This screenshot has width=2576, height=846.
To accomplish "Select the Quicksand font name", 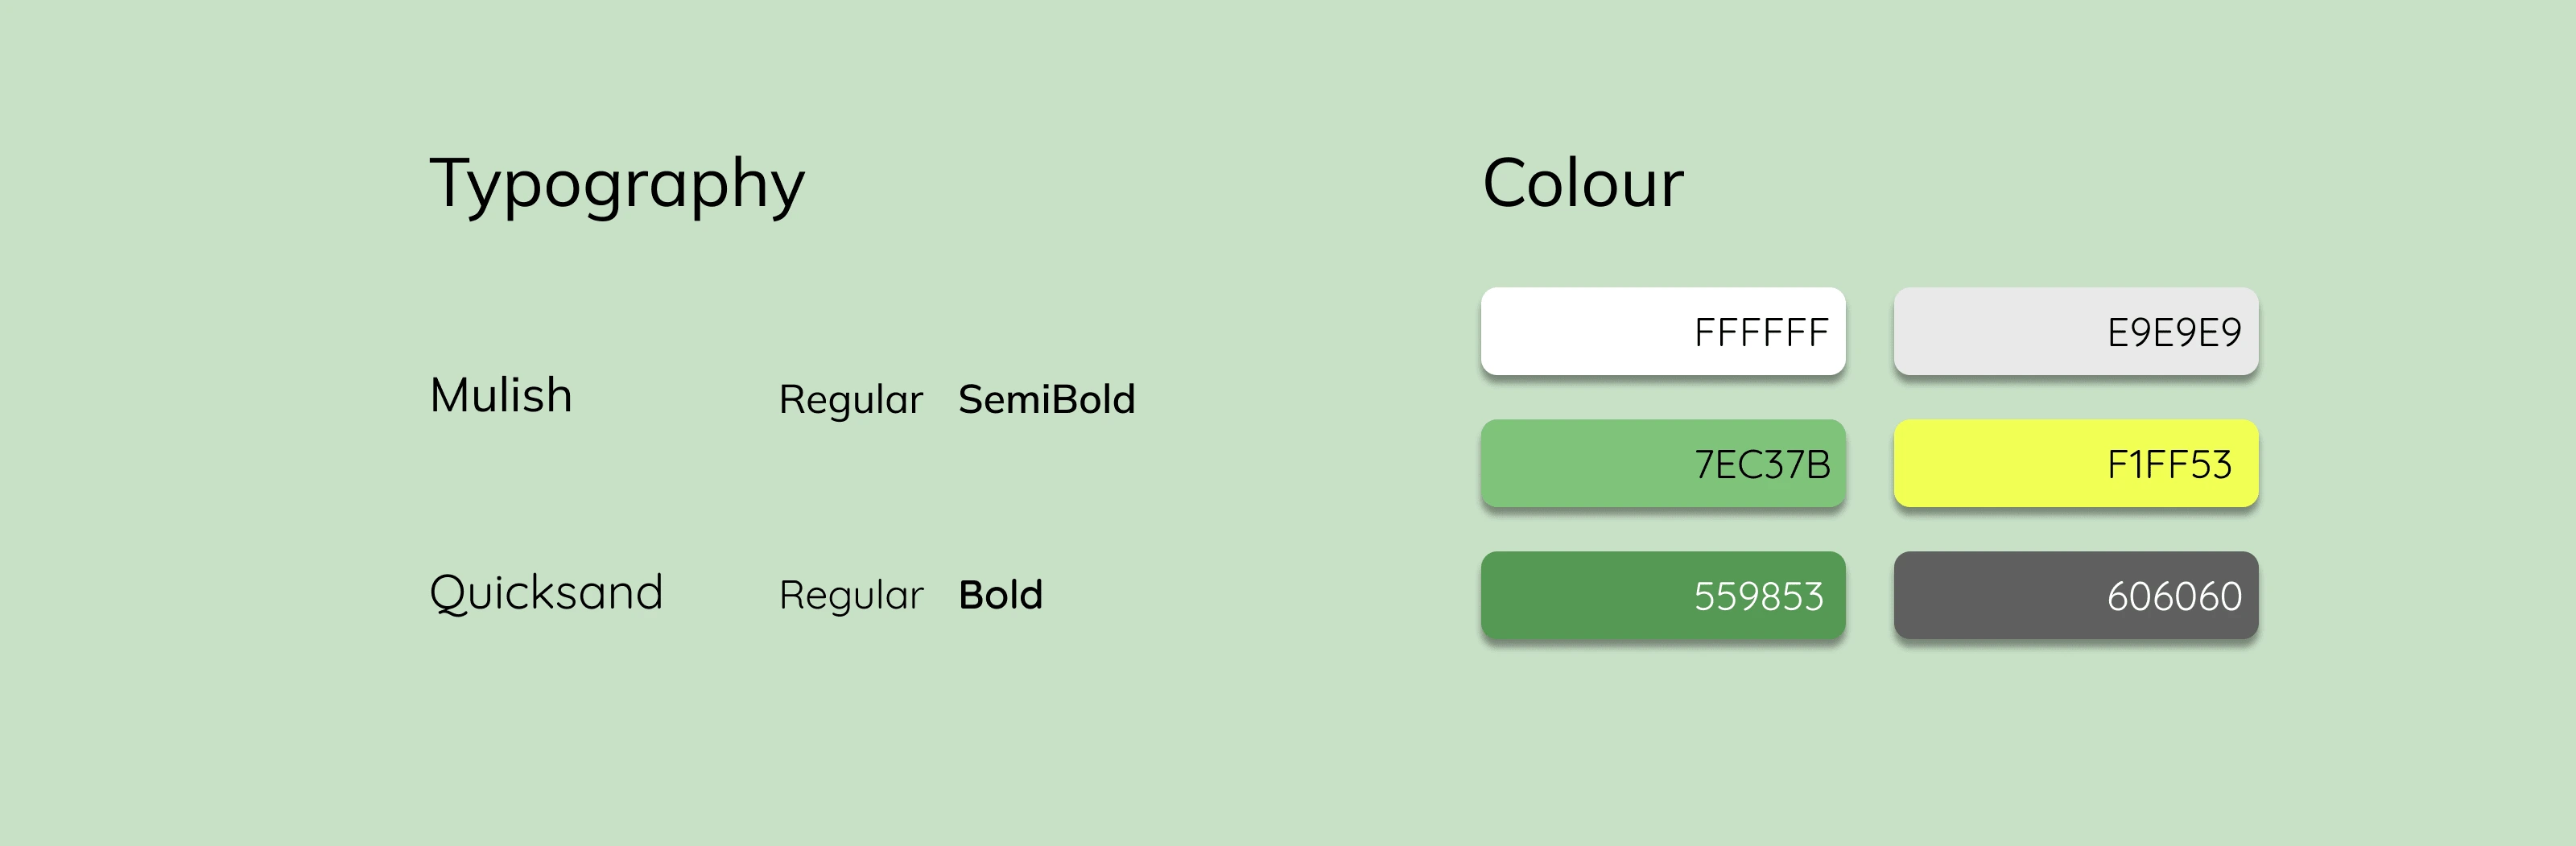I will 546,593.
